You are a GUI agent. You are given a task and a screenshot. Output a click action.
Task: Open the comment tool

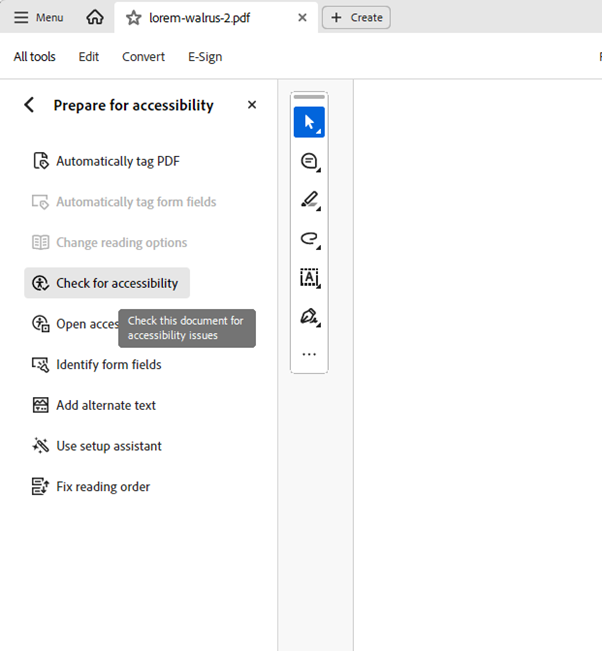click(x=309, y=161)
